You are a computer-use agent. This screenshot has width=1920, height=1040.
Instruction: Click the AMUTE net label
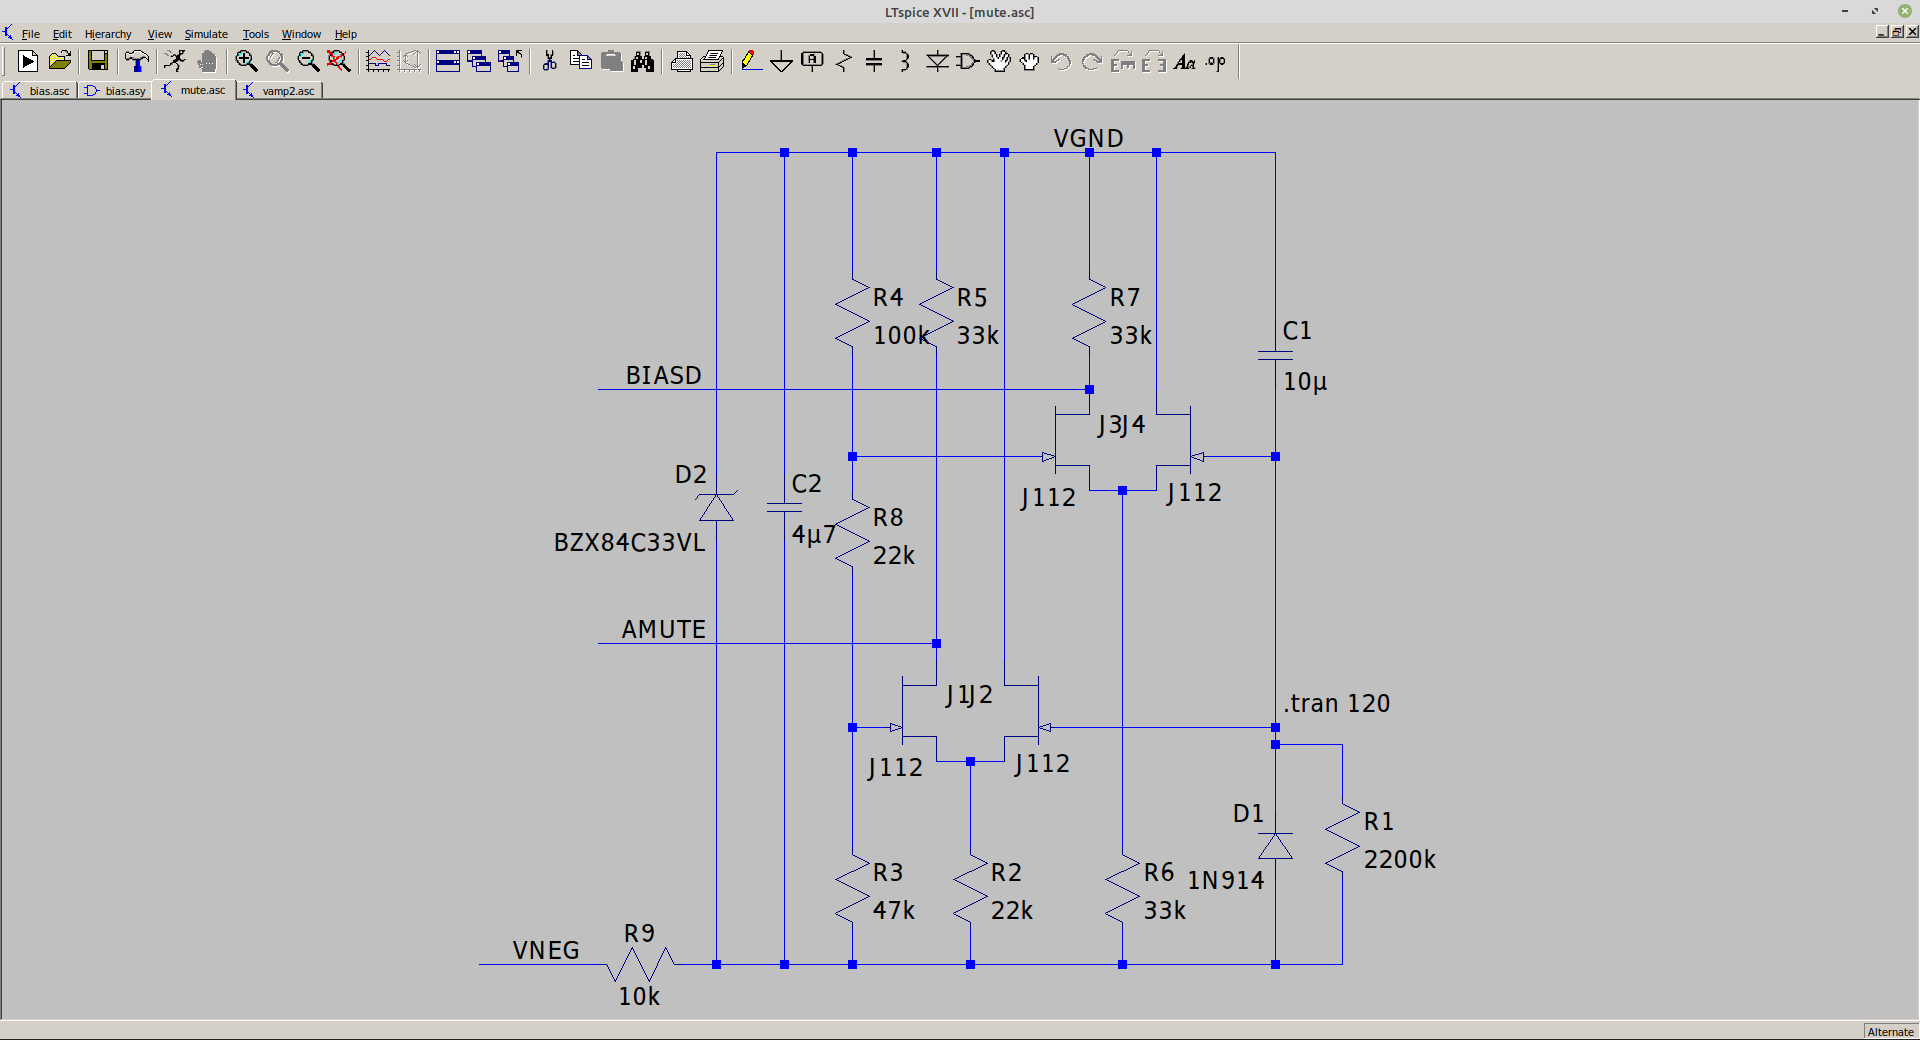click(x=664, y=629)
